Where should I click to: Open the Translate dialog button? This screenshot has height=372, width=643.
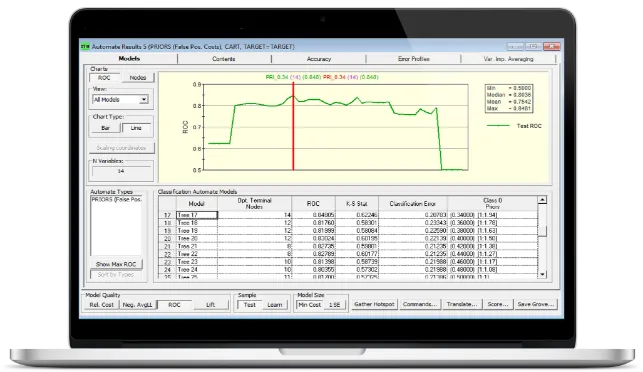[x=462, y=304]
